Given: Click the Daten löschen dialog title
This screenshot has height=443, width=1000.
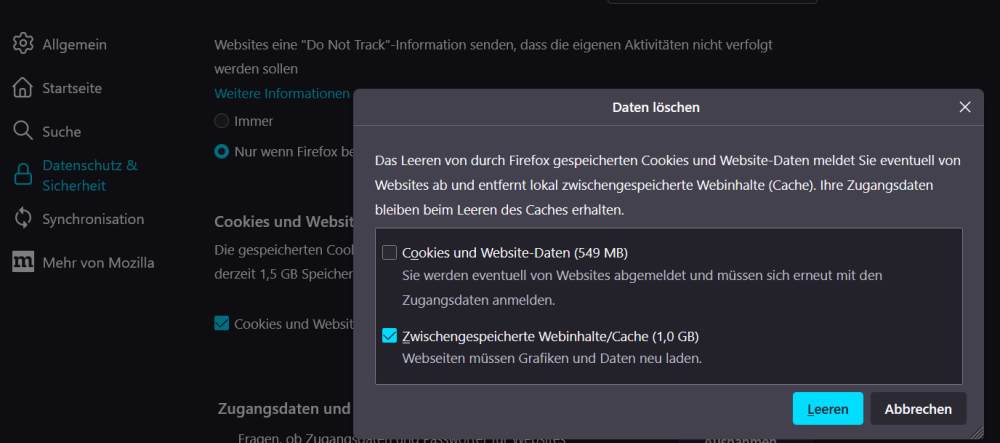Looking at the screenshot, I should [x=655, y=107].
